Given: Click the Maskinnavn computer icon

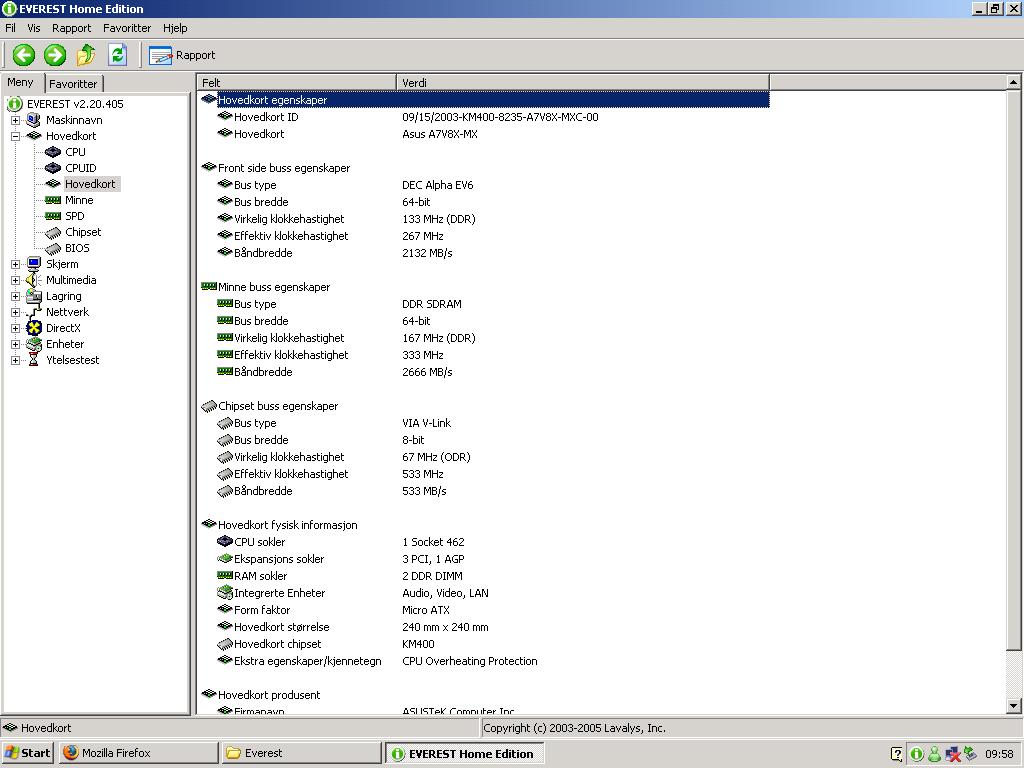Looking at the screenshot, I should [34, 120].
